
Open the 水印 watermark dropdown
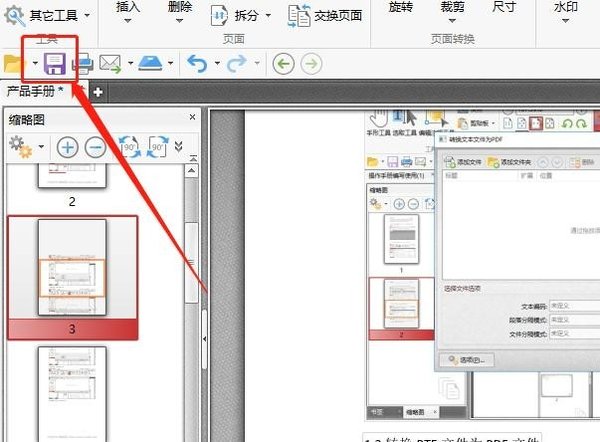click(566, 11)
